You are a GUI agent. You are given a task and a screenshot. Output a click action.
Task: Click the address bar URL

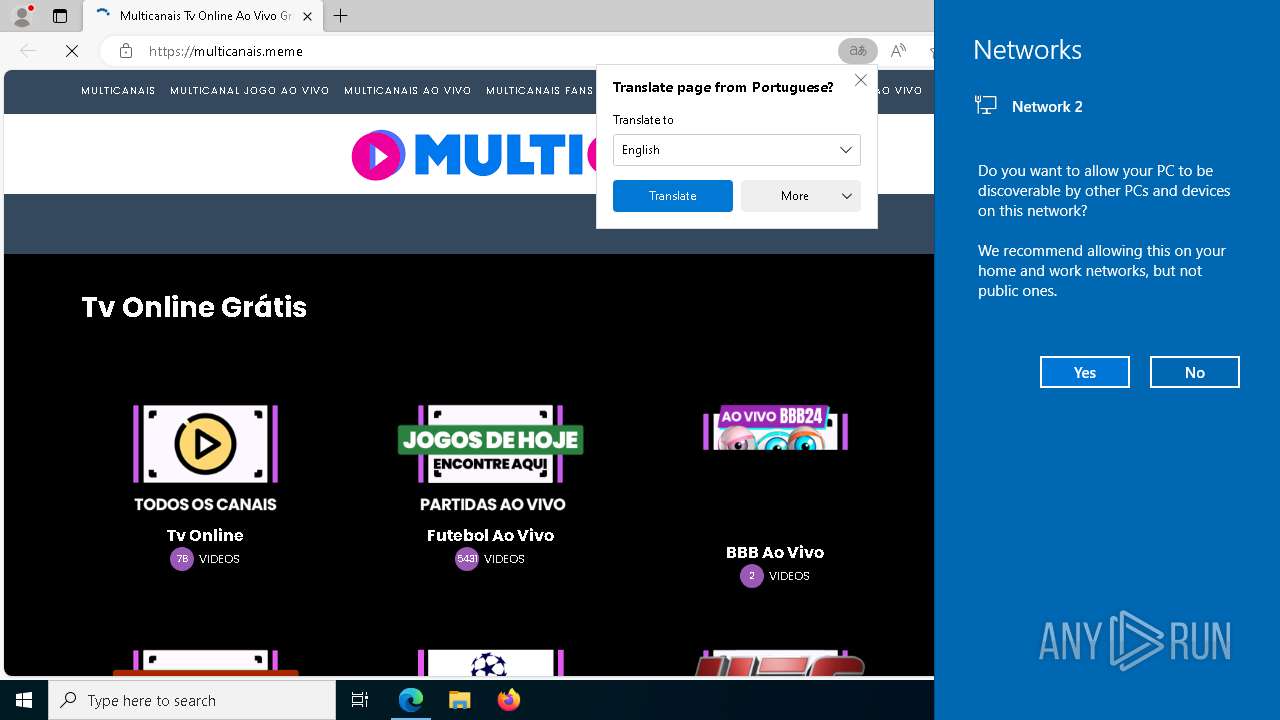pyautogui.click(x=226, y=51)
